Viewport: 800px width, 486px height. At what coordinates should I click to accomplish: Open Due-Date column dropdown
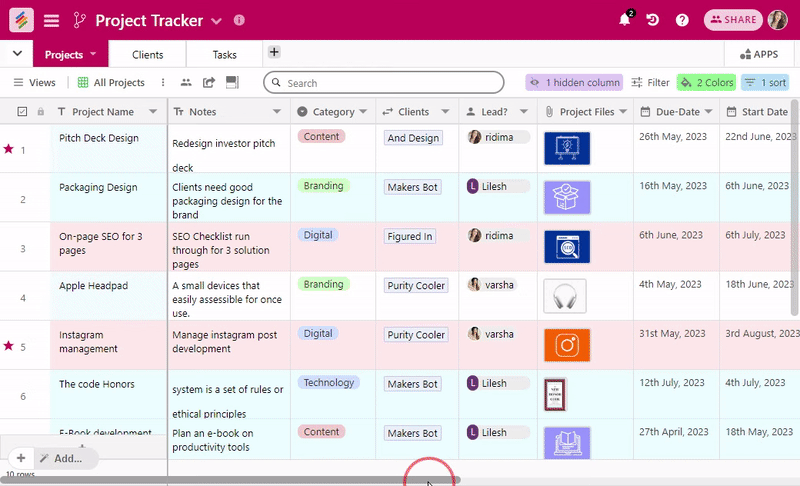click(708, 112)
